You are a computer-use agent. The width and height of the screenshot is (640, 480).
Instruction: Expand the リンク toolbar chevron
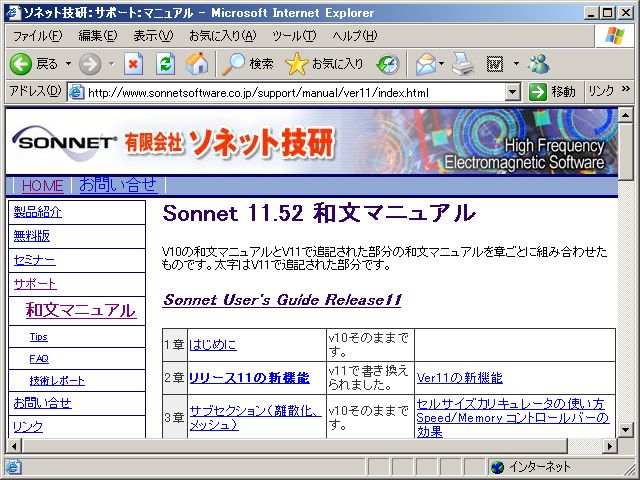[x=626, y=89]
